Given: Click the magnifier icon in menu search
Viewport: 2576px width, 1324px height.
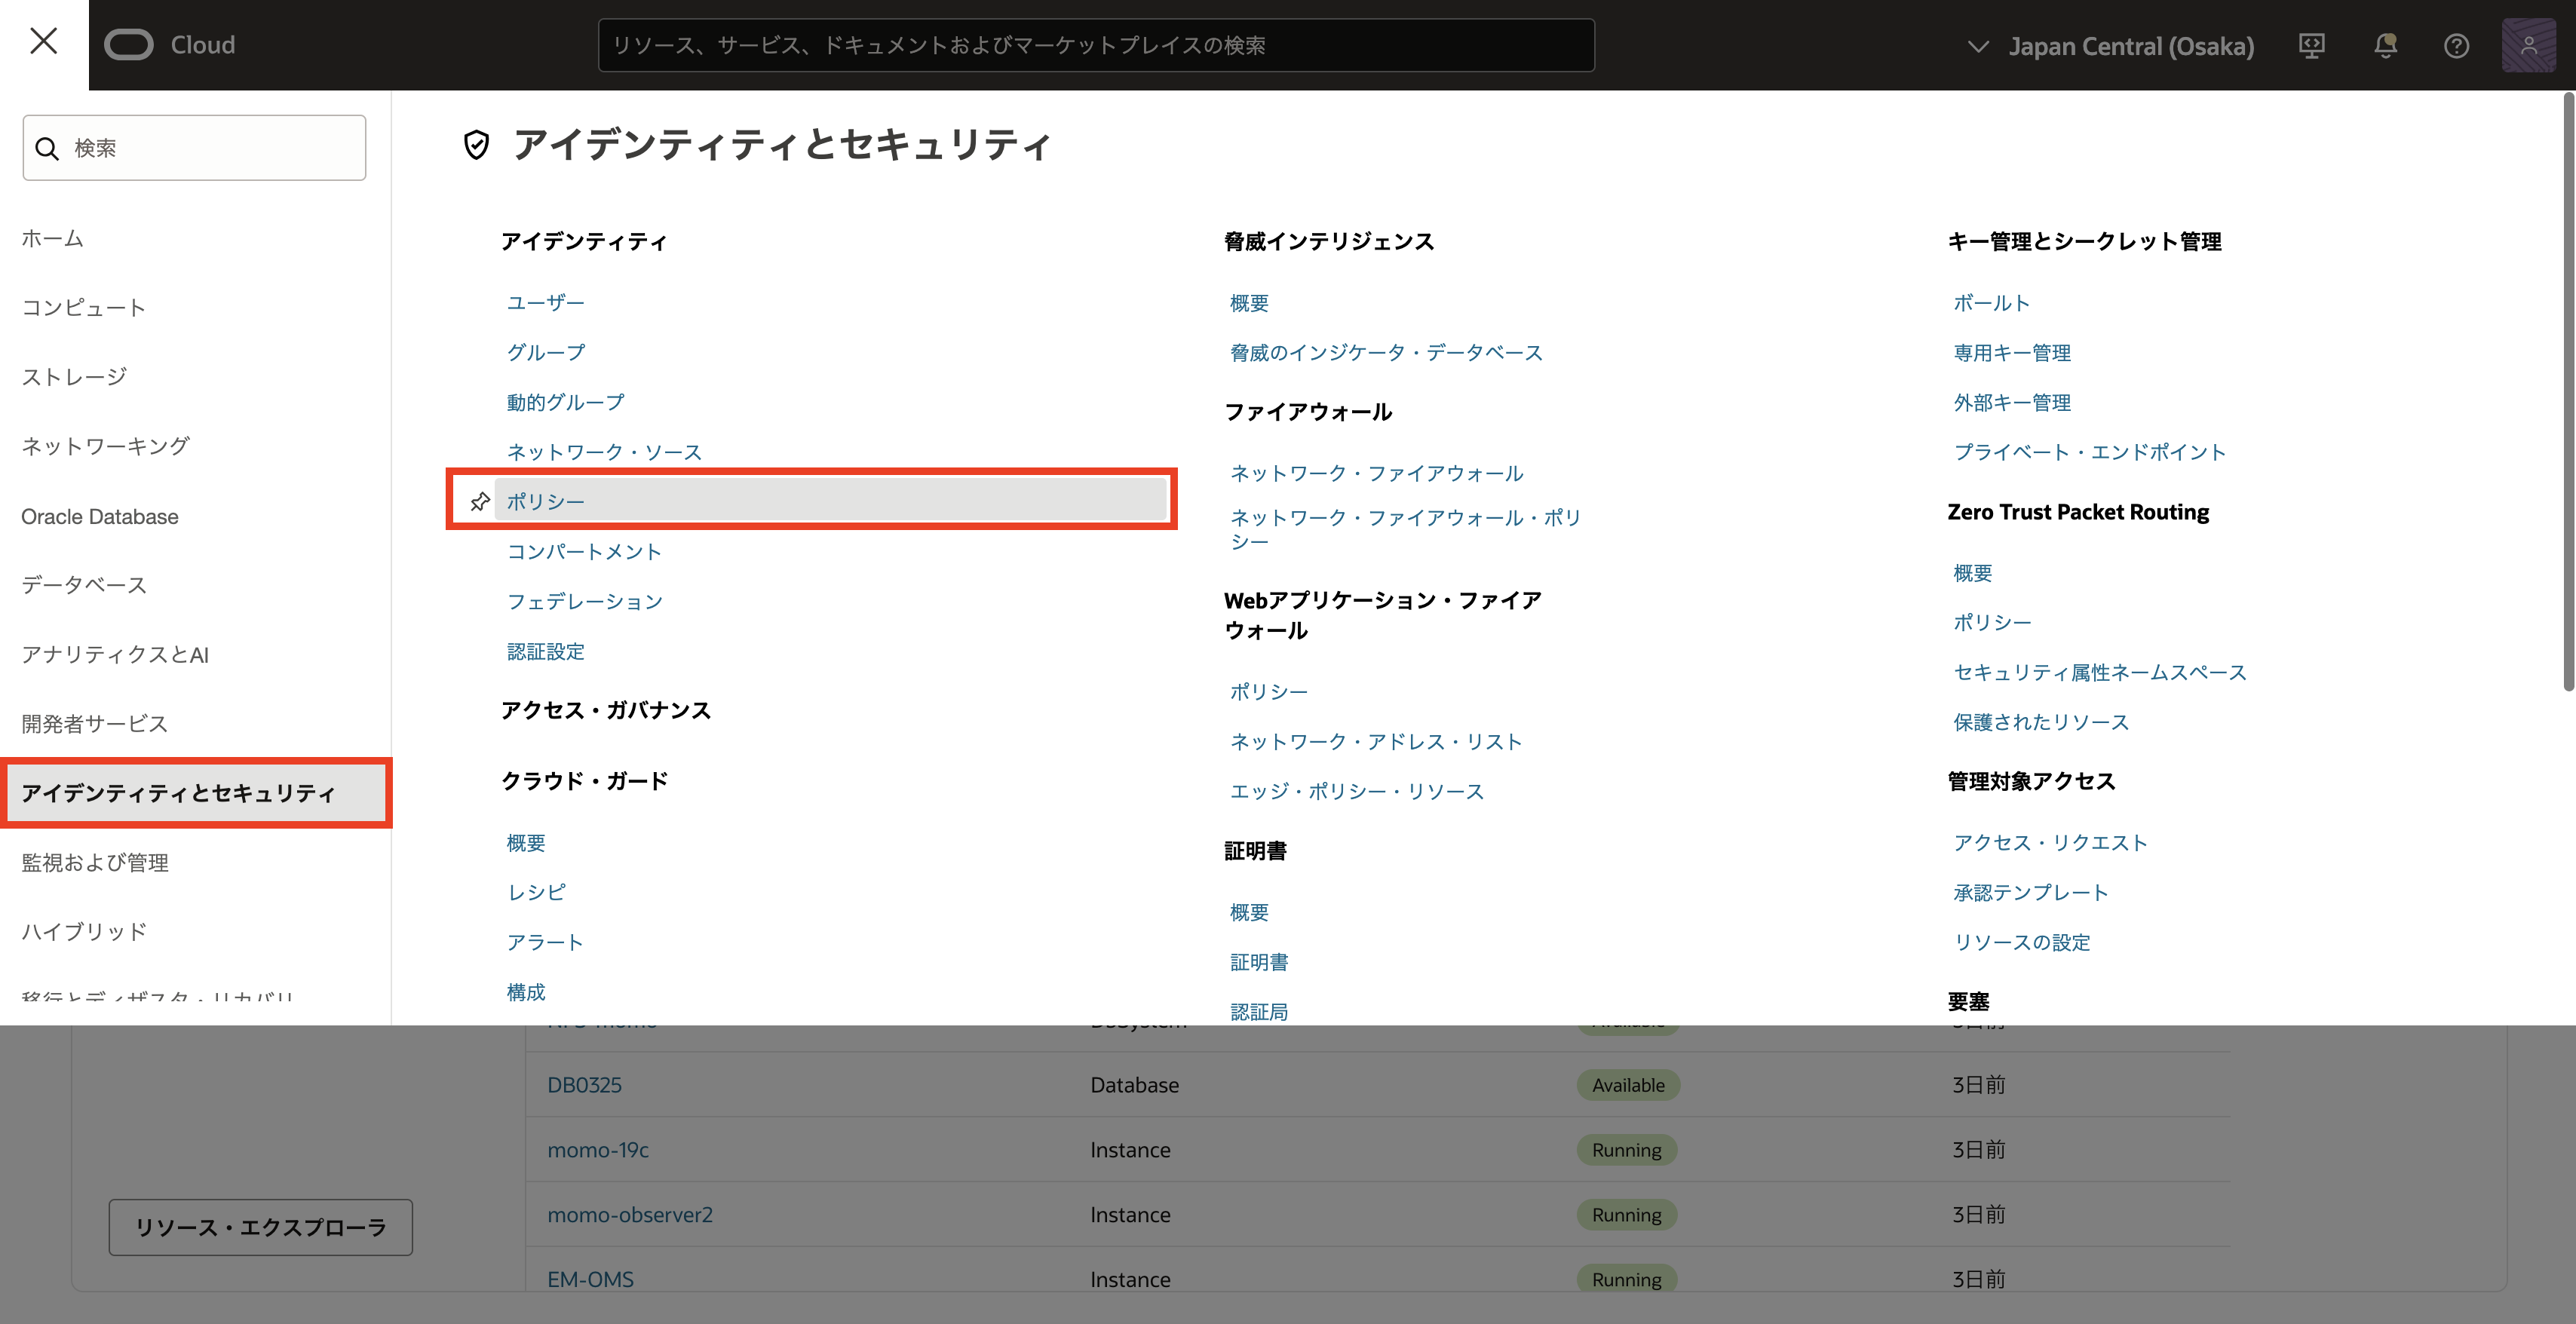Looking at the screenshot, I should pos(47,149).
